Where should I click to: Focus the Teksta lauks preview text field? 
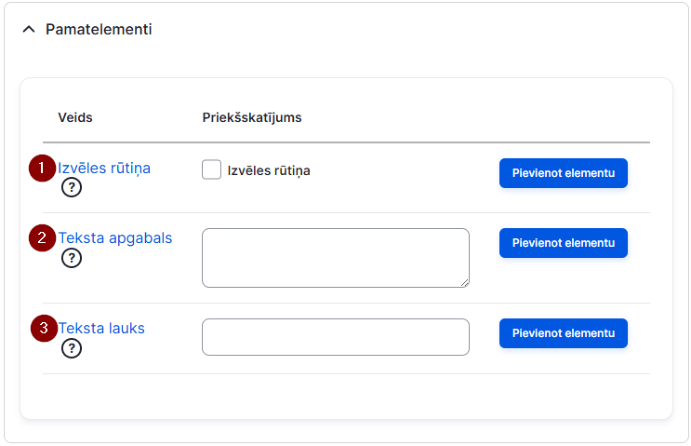336,337
